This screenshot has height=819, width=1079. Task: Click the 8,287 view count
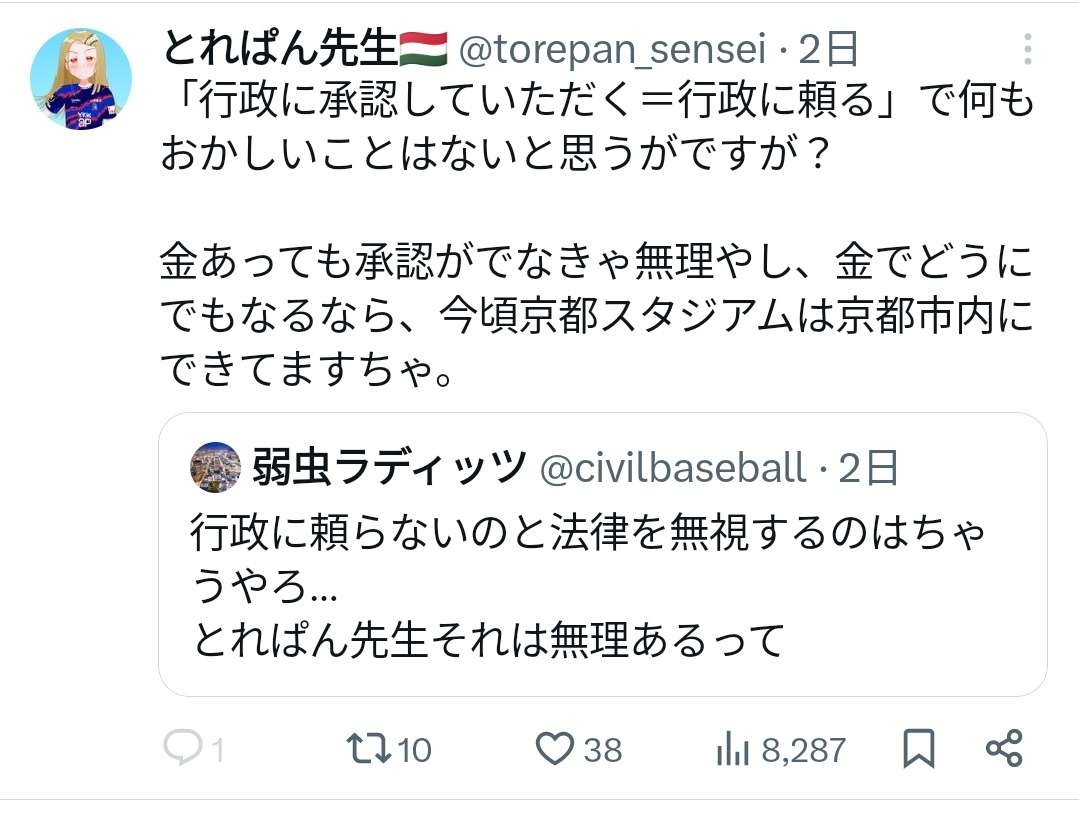tap(803, 750)
